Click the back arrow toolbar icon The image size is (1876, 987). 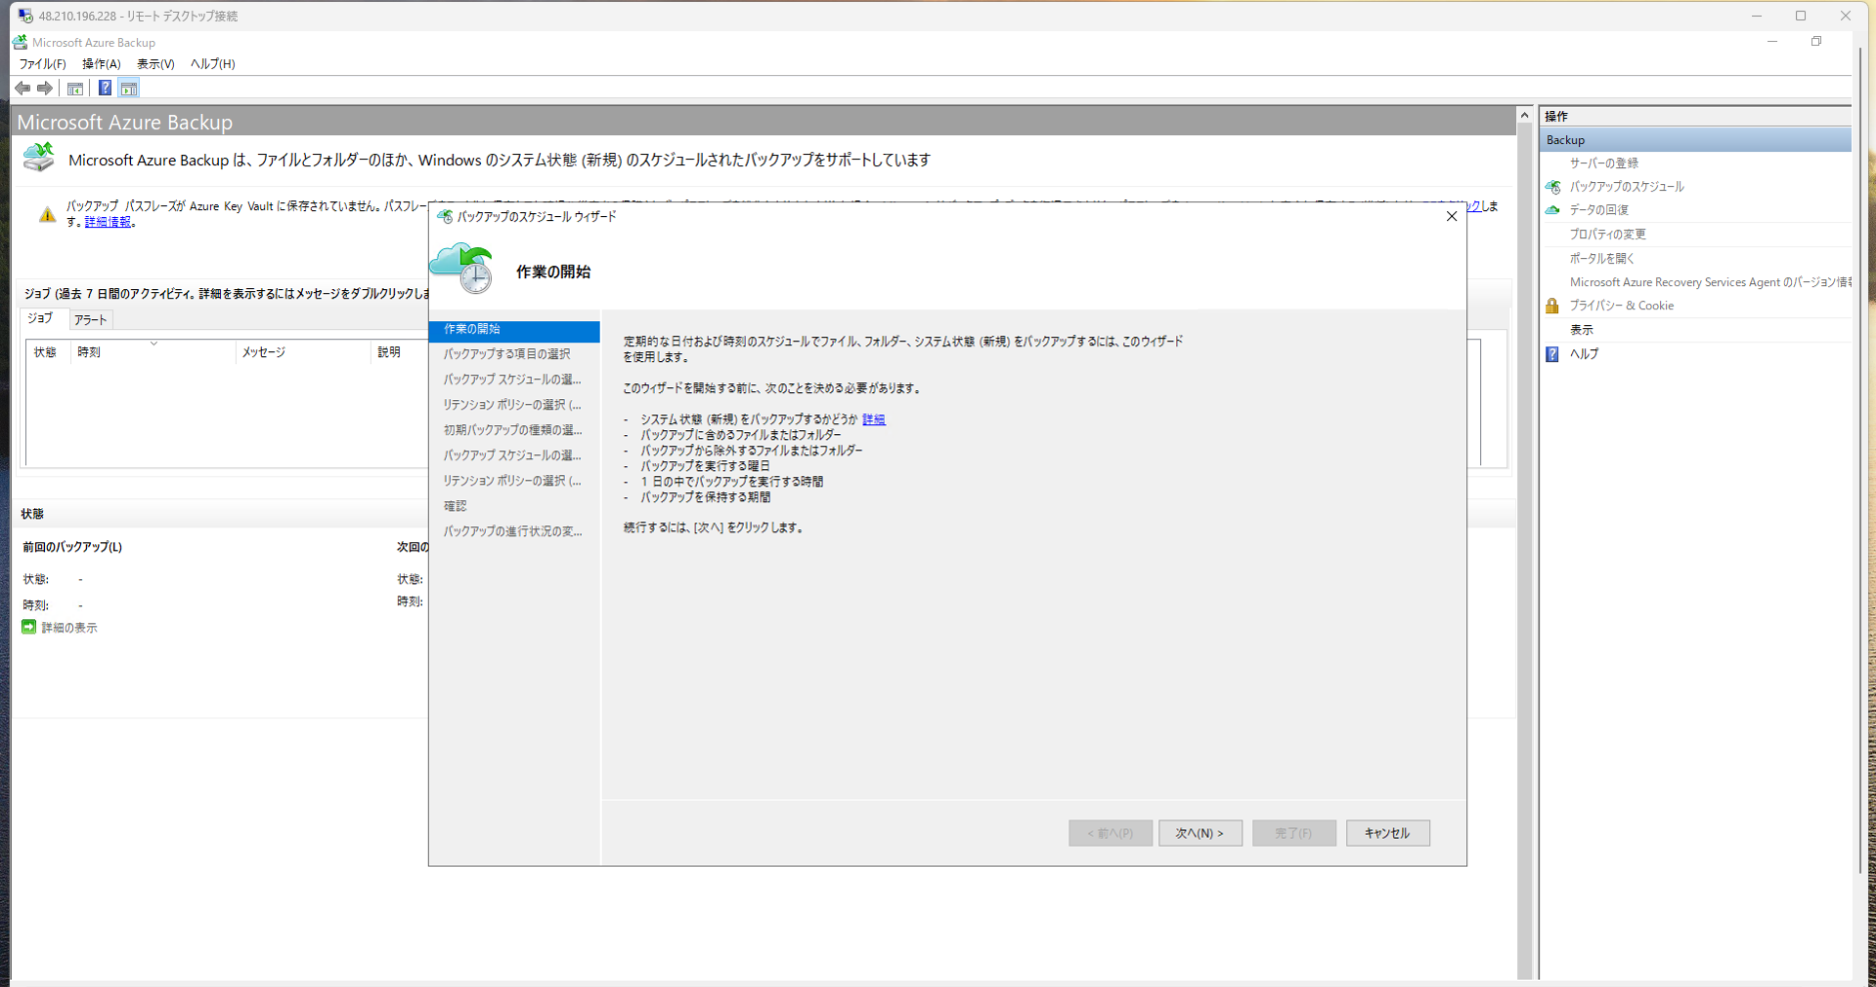(x=22, y=88)
